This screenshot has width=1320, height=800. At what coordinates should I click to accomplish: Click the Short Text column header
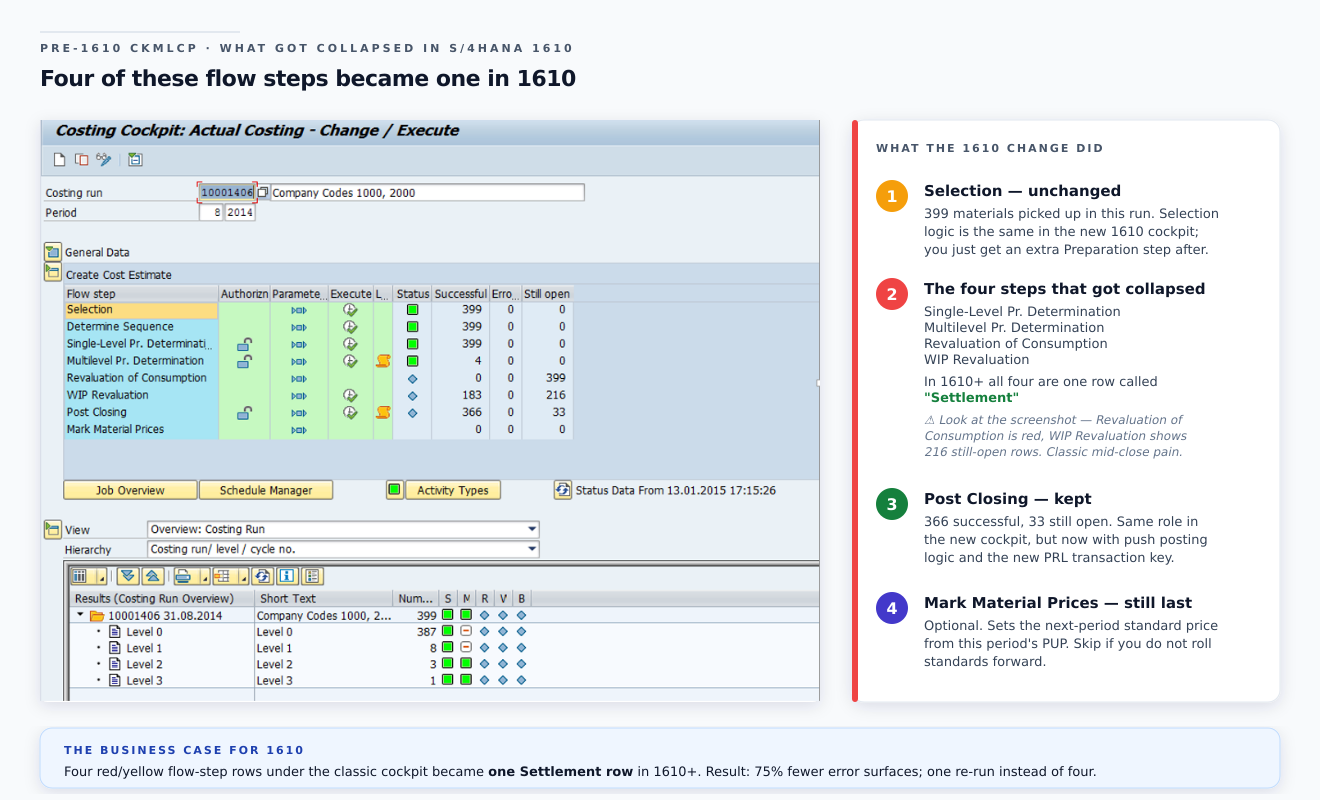click(x=323, y=598)
